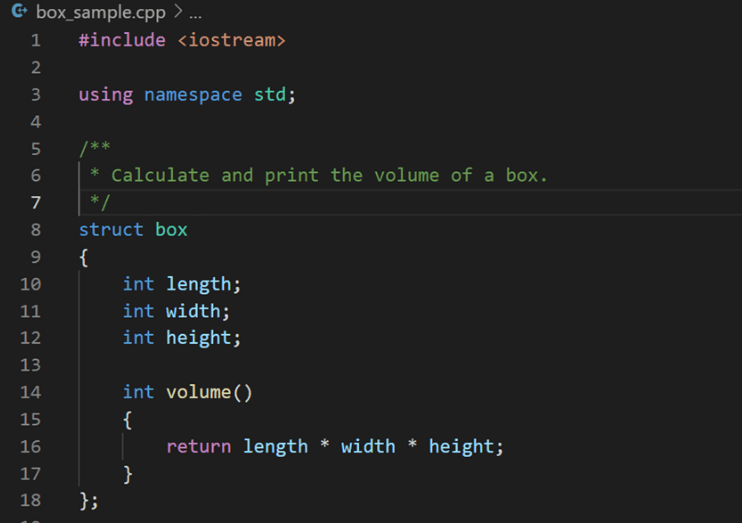Screen dimensions: 742x523
Task: Click line number 14 in gutter
Action: pos(31,392)
